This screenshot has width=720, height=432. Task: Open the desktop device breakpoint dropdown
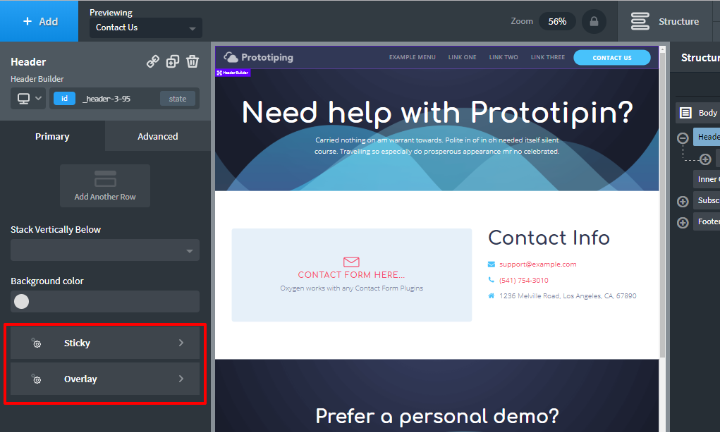(x=28, y=99)
